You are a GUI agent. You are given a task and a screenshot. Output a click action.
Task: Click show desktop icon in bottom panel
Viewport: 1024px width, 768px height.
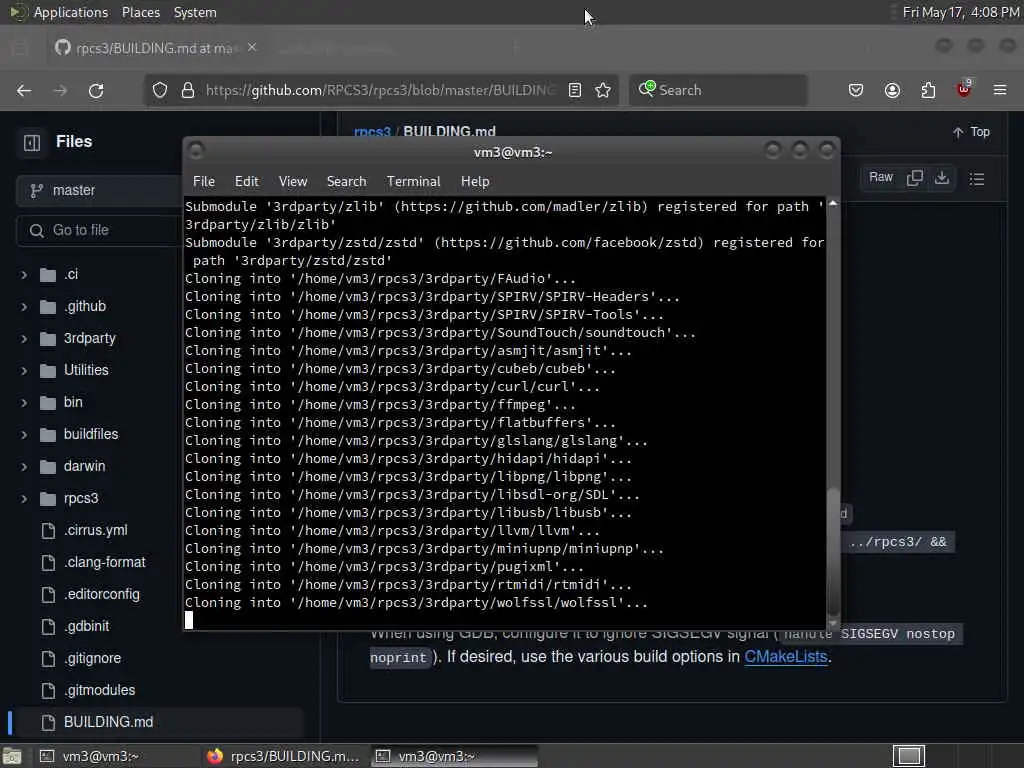pyautogui.click(x=12, y=756)
